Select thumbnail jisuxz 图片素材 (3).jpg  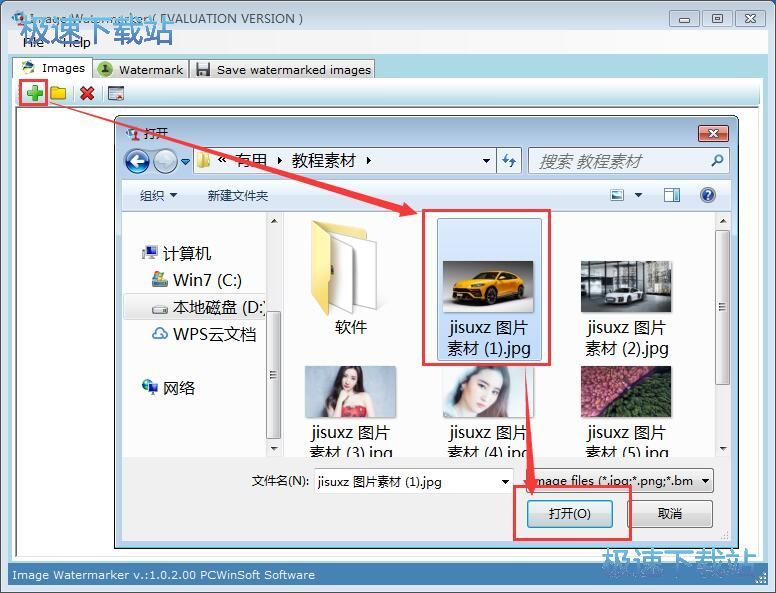point(350,410)
